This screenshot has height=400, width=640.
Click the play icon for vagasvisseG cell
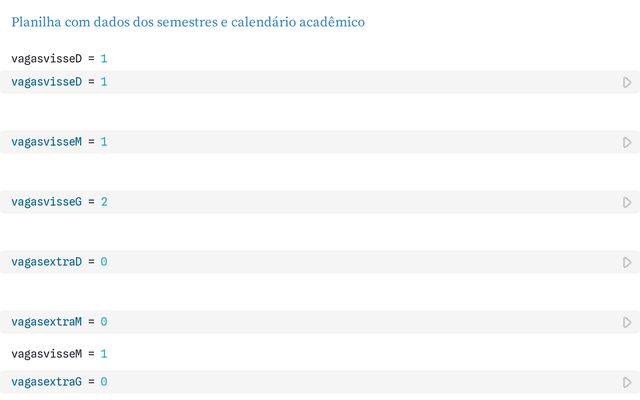[x=627, y=202]
